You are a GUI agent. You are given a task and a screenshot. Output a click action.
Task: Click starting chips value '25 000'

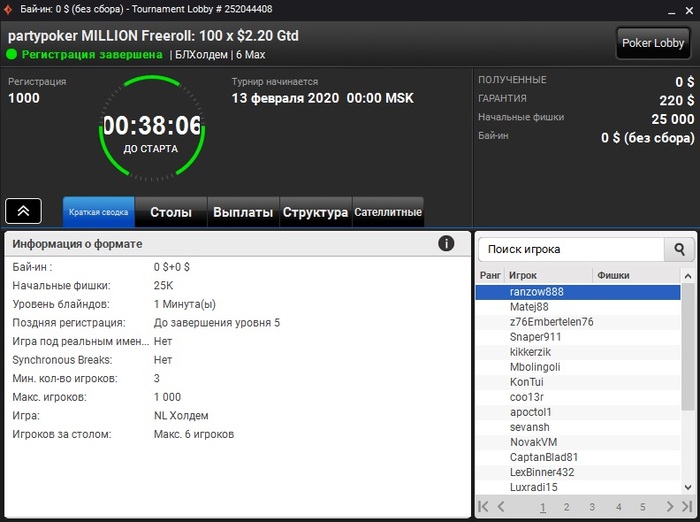coord(673,119)
